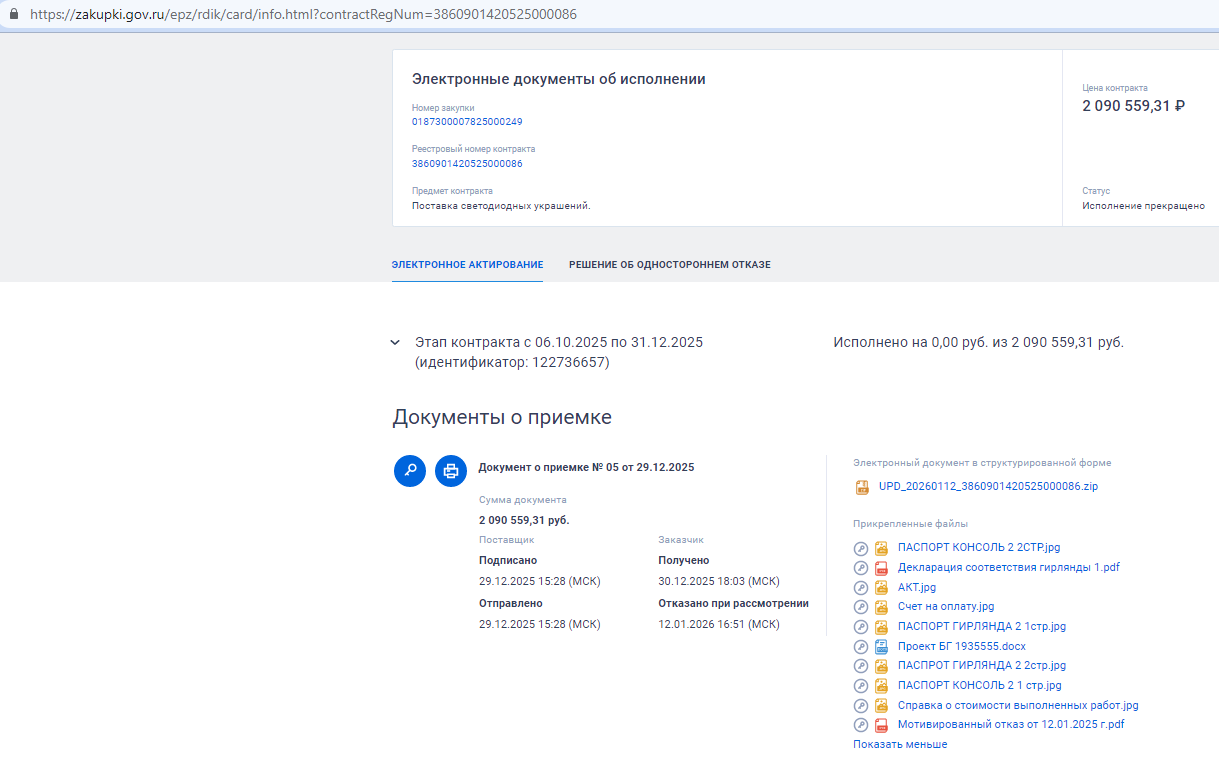Click image file icon of ПАСПОРТ КОНСОЛЬ 2 1 стр.jpg
The width and height of the screenshot is (1219, 761).
click(881, 685)
